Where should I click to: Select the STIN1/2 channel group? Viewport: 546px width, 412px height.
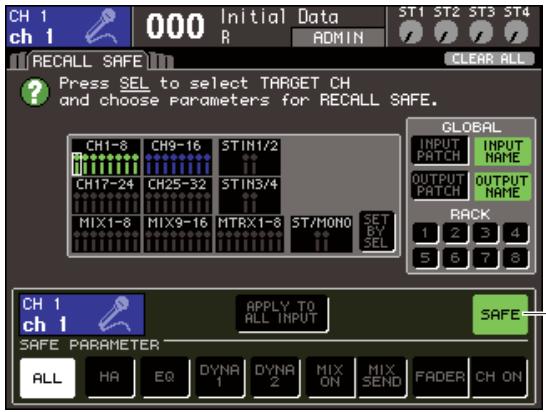pyautogui.click(x=250, y=157)
